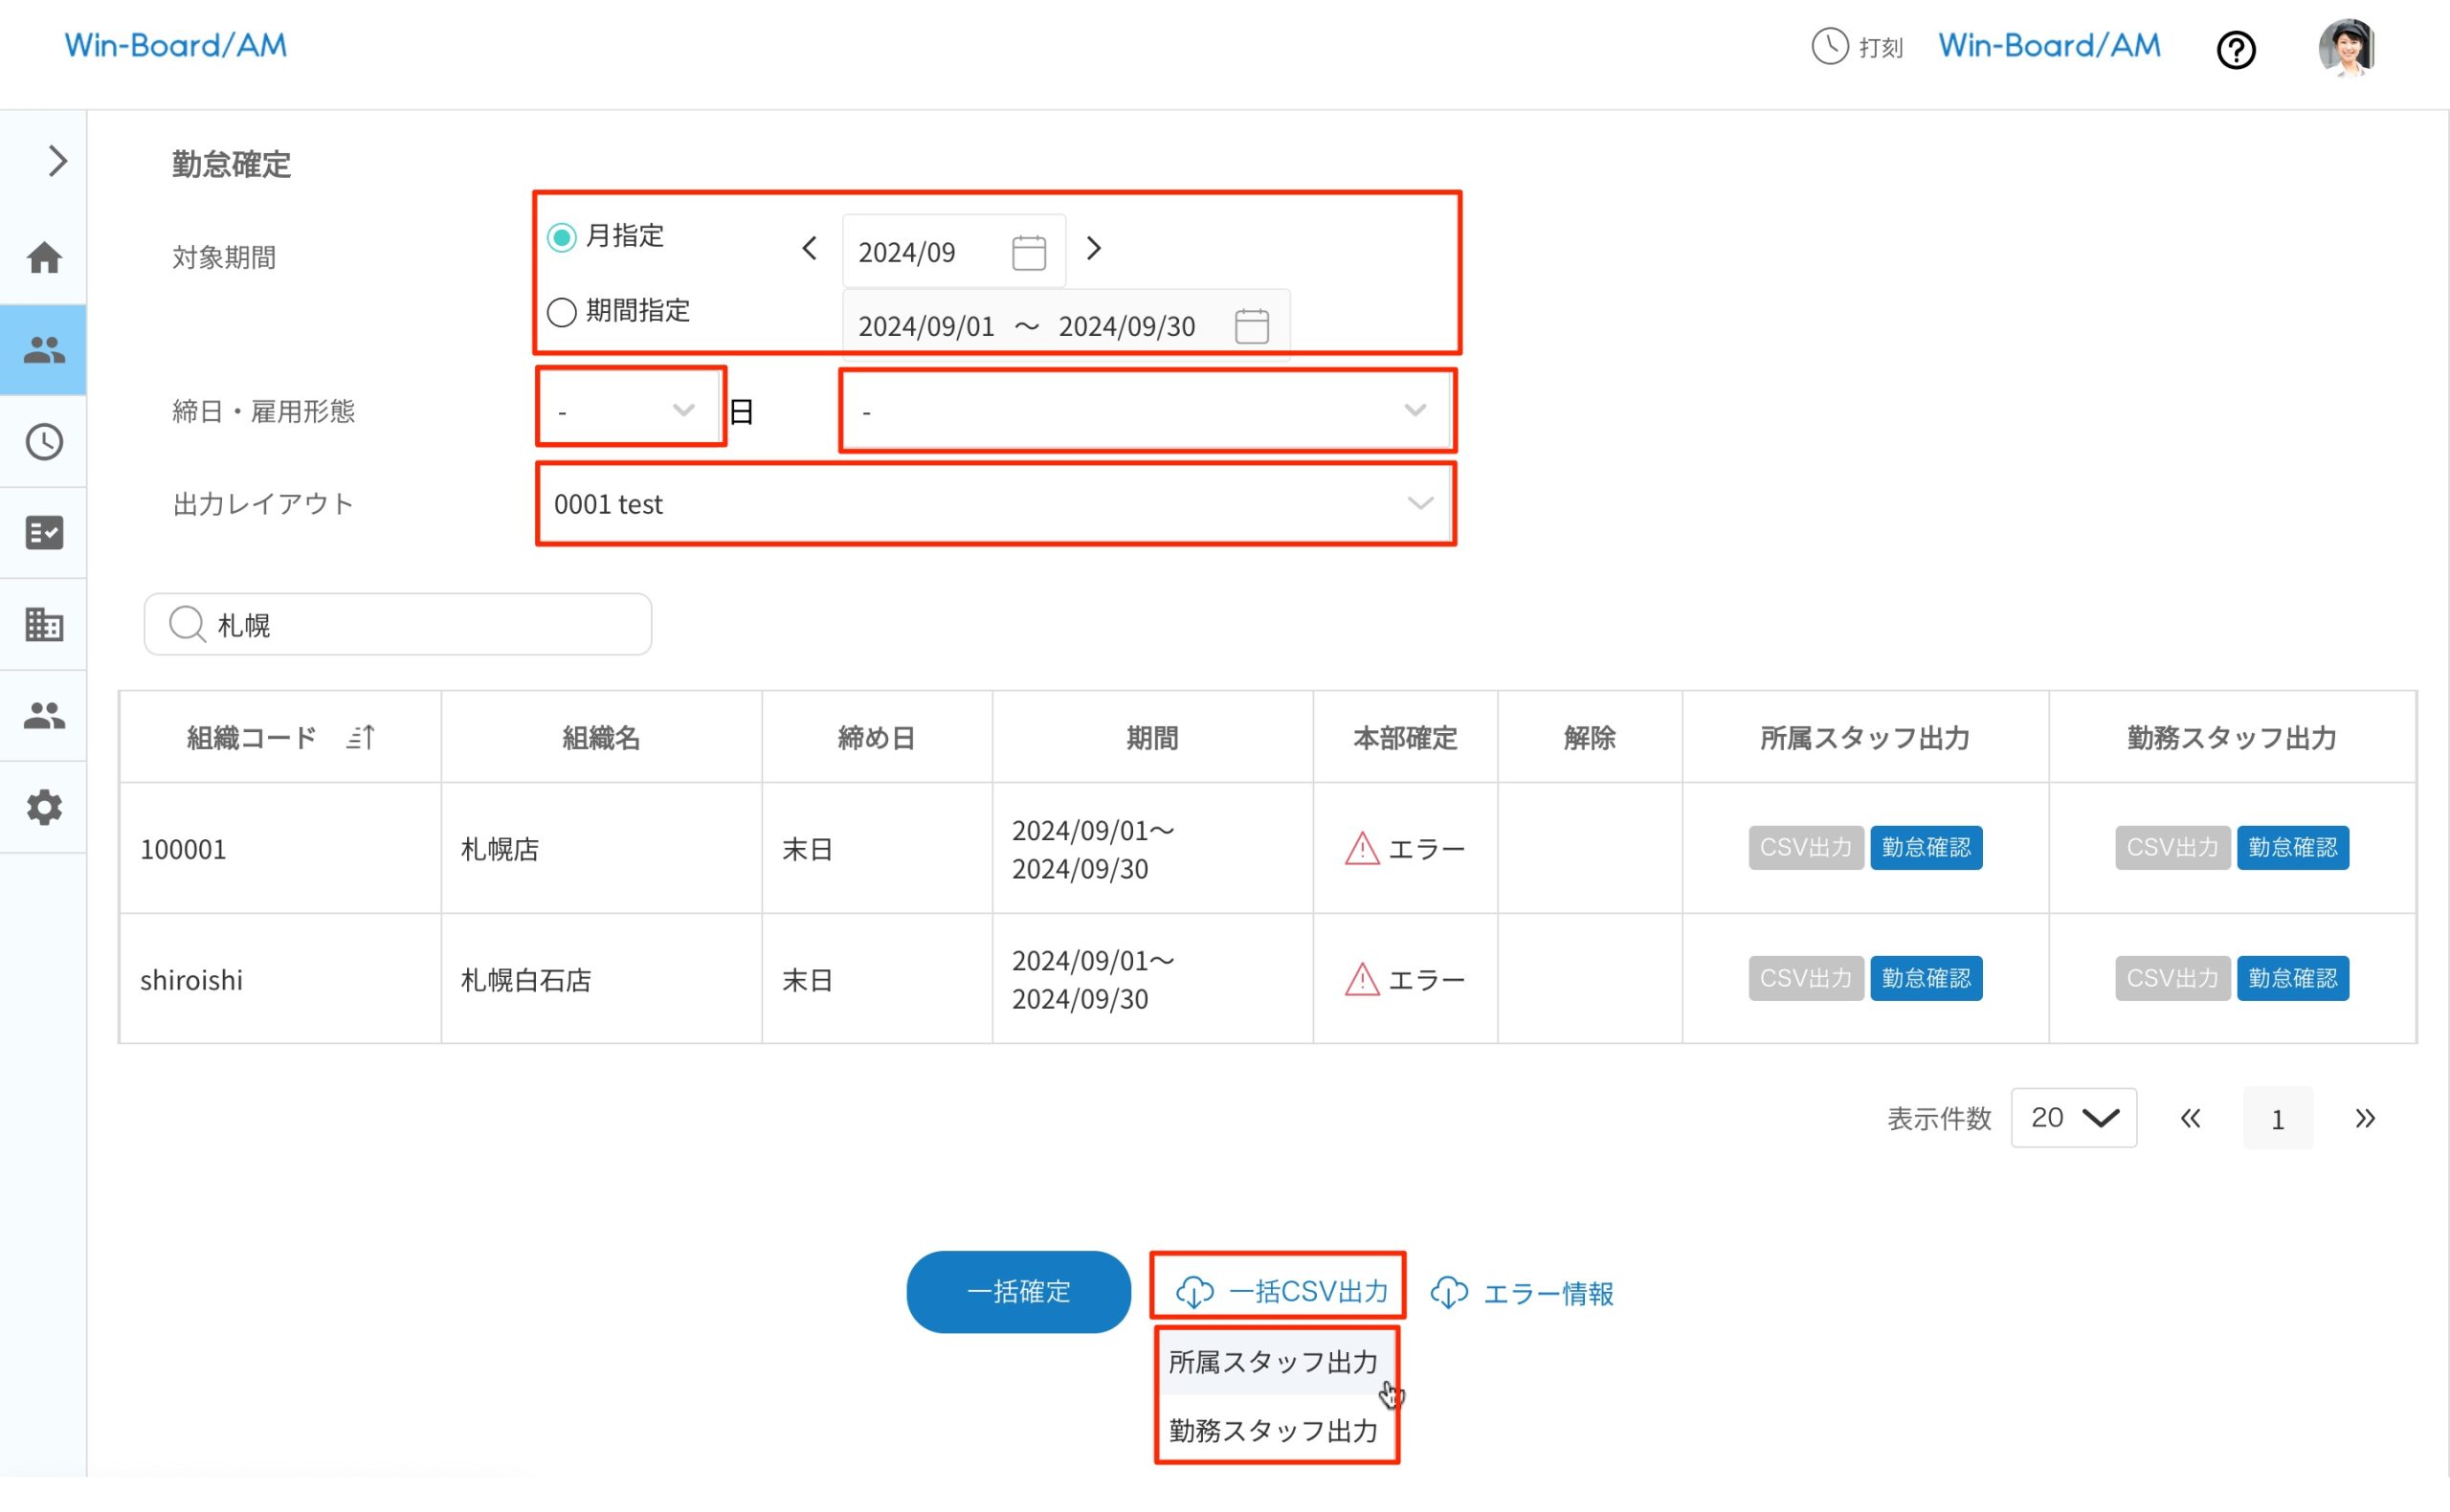Toggle sort order on 組織コード column
Image resolution: width=2450 pixels, height=1512 pixels.
[x=360, y=737]
